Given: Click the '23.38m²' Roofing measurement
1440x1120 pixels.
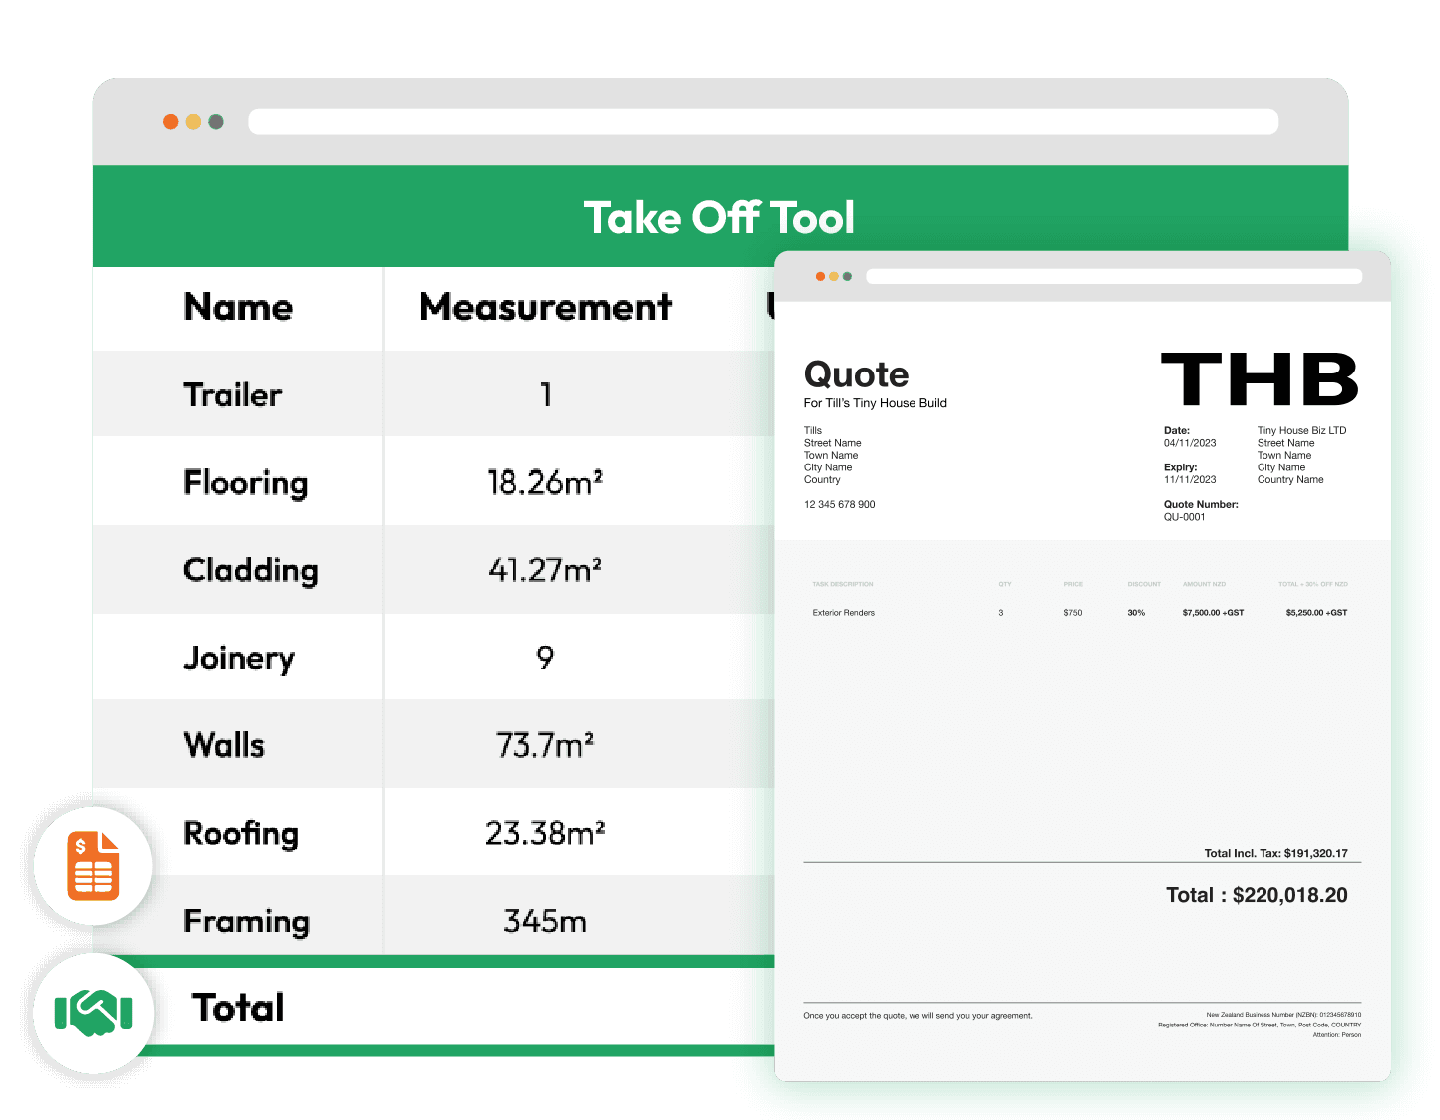Looking at the screenshot, I should (545, 833).
